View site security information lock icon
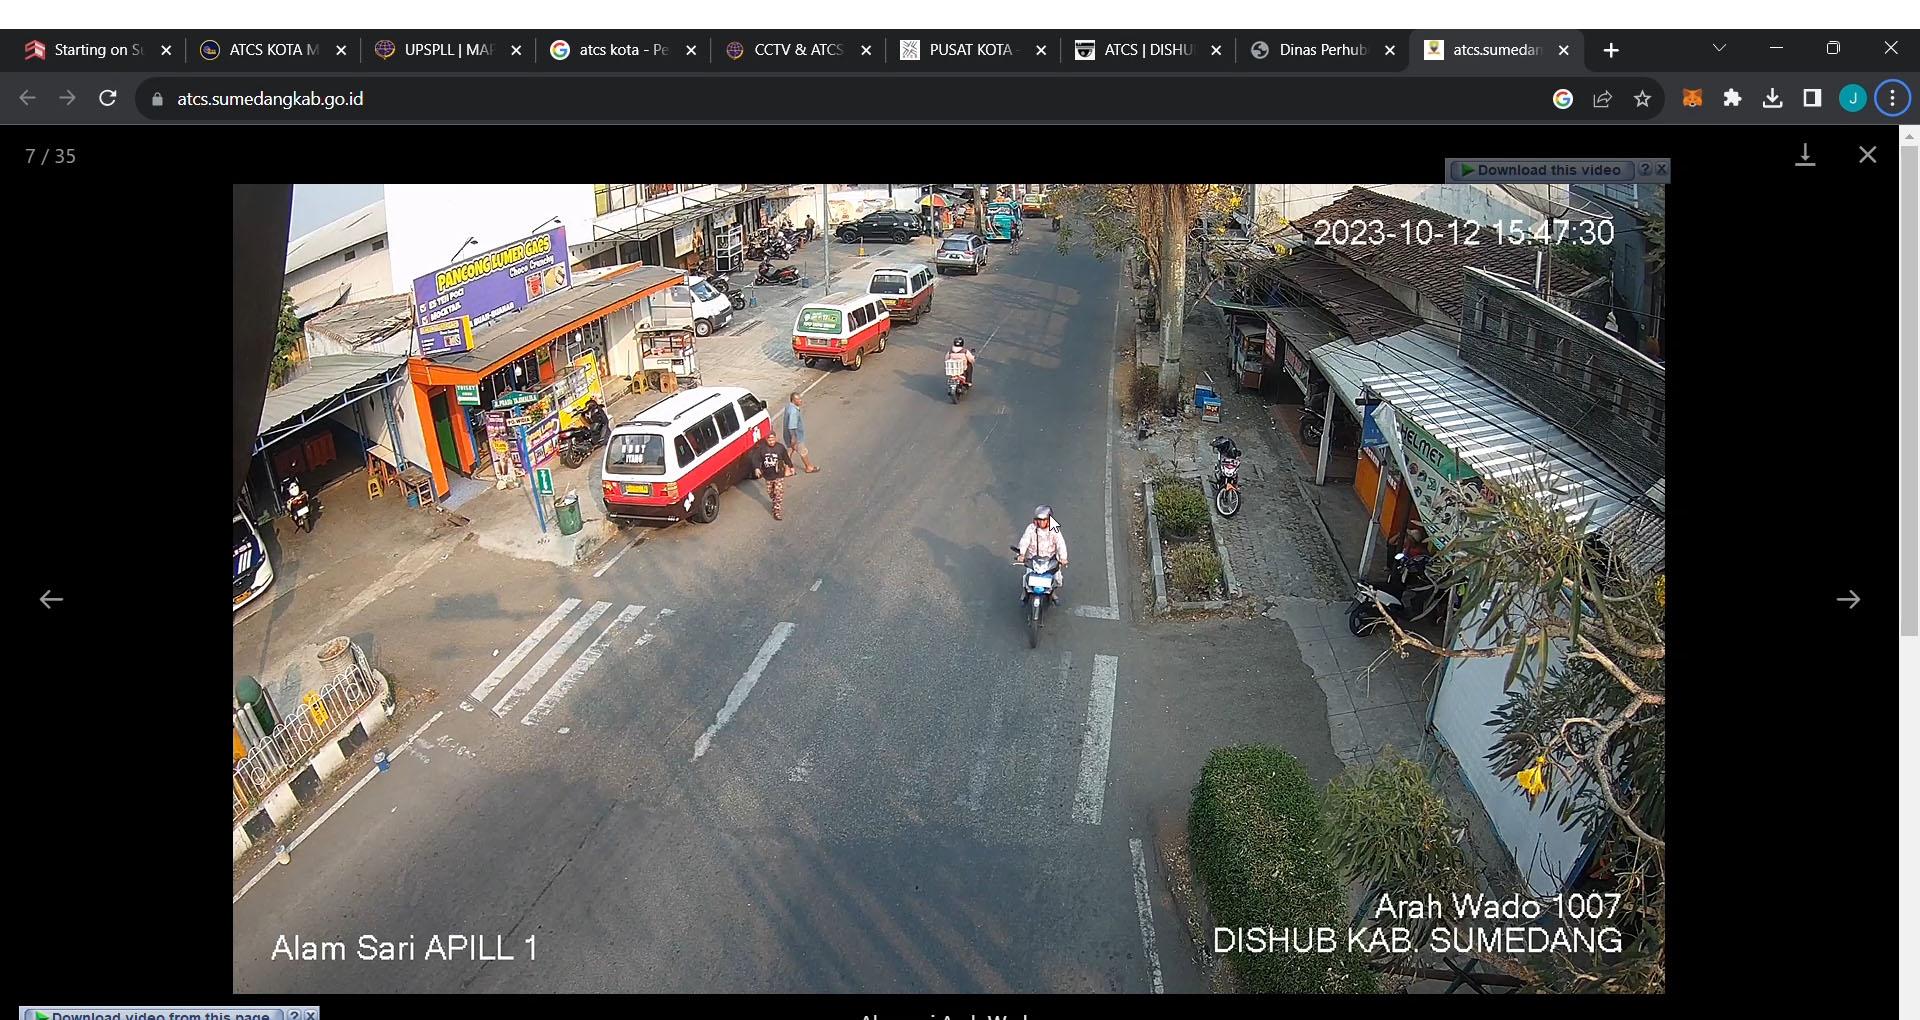The width and height of the screenshot is (1920, 1020). 157,99
